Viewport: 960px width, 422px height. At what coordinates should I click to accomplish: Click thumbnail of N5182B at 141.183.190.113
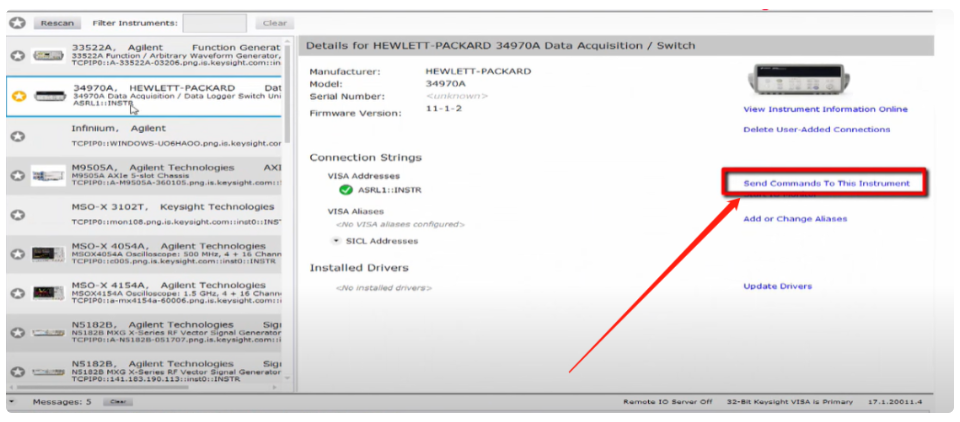[x=48, y=372]
